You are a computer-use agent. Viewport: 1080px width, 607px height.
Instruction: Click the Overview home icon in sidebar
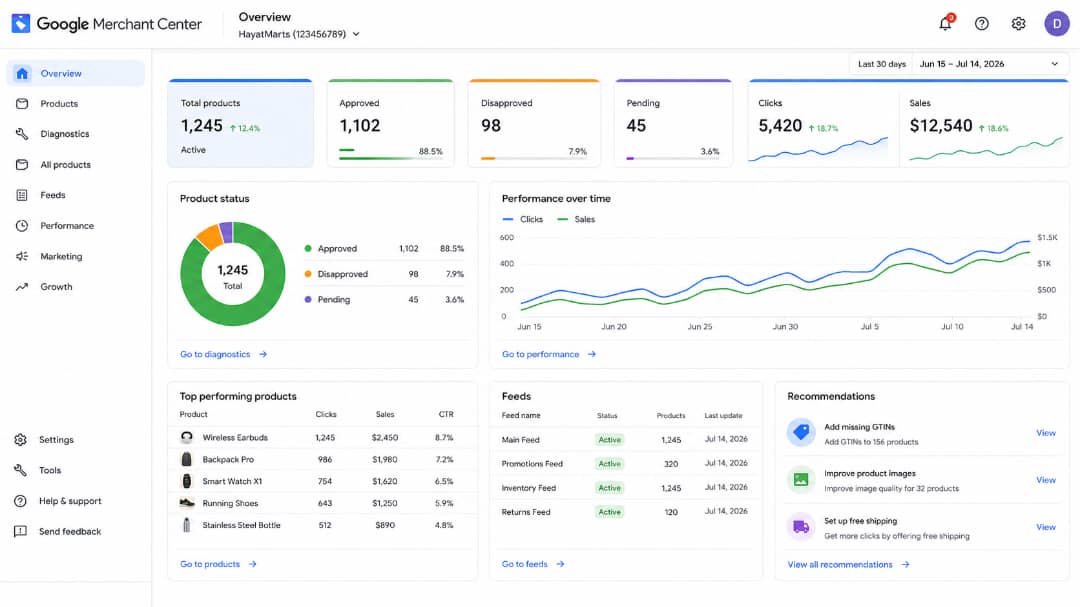22,73
